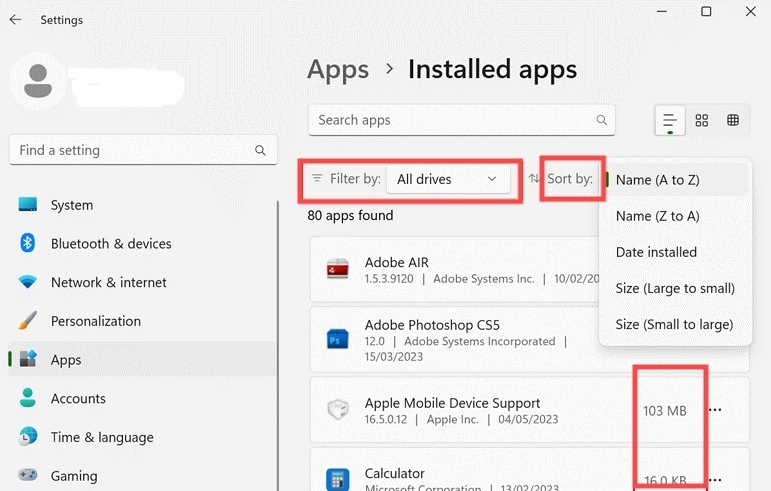The height and width of the screenshot is (491, 771).
Task: Open more options for Apple Mobile Device Support
Action: click(715, 409)
